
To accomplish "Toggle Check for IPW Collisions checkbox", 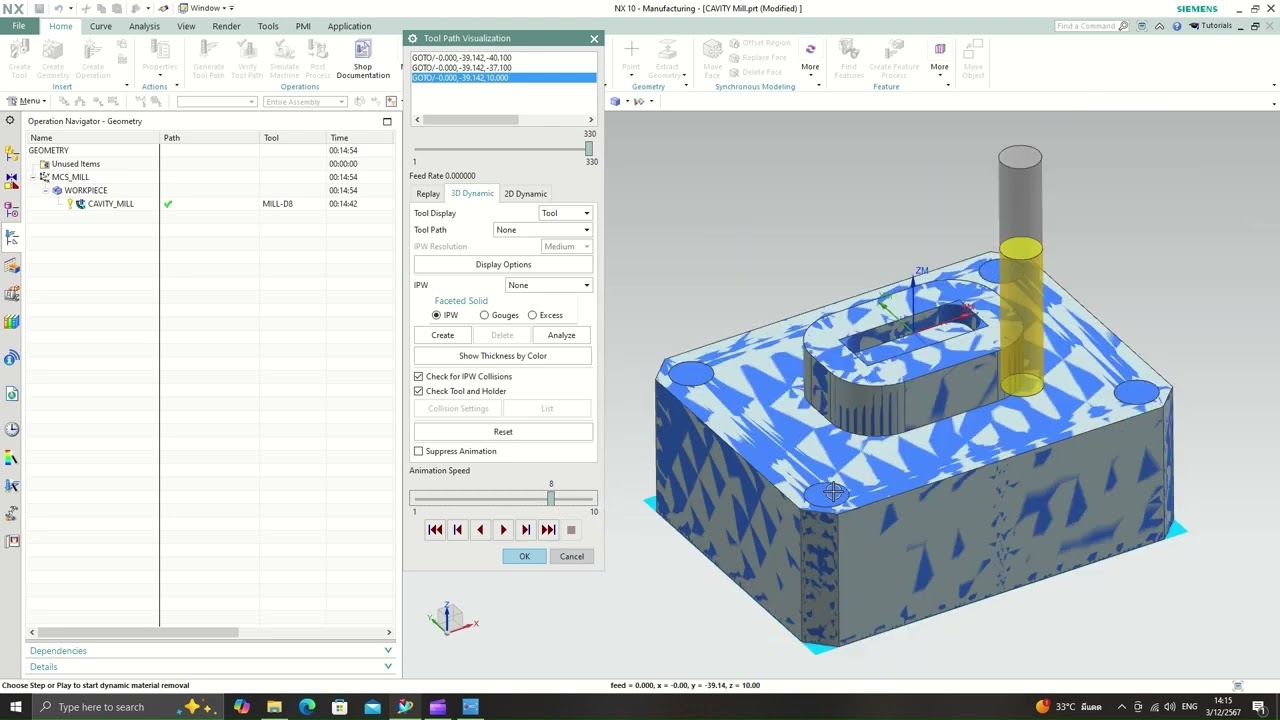I will pyautogui.click(x=418, y=376).
